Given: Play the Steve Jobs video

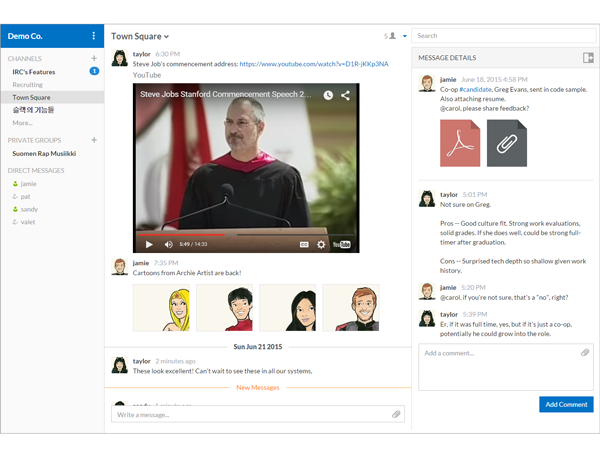Looking at the screenshot, I should click(149, 245).
